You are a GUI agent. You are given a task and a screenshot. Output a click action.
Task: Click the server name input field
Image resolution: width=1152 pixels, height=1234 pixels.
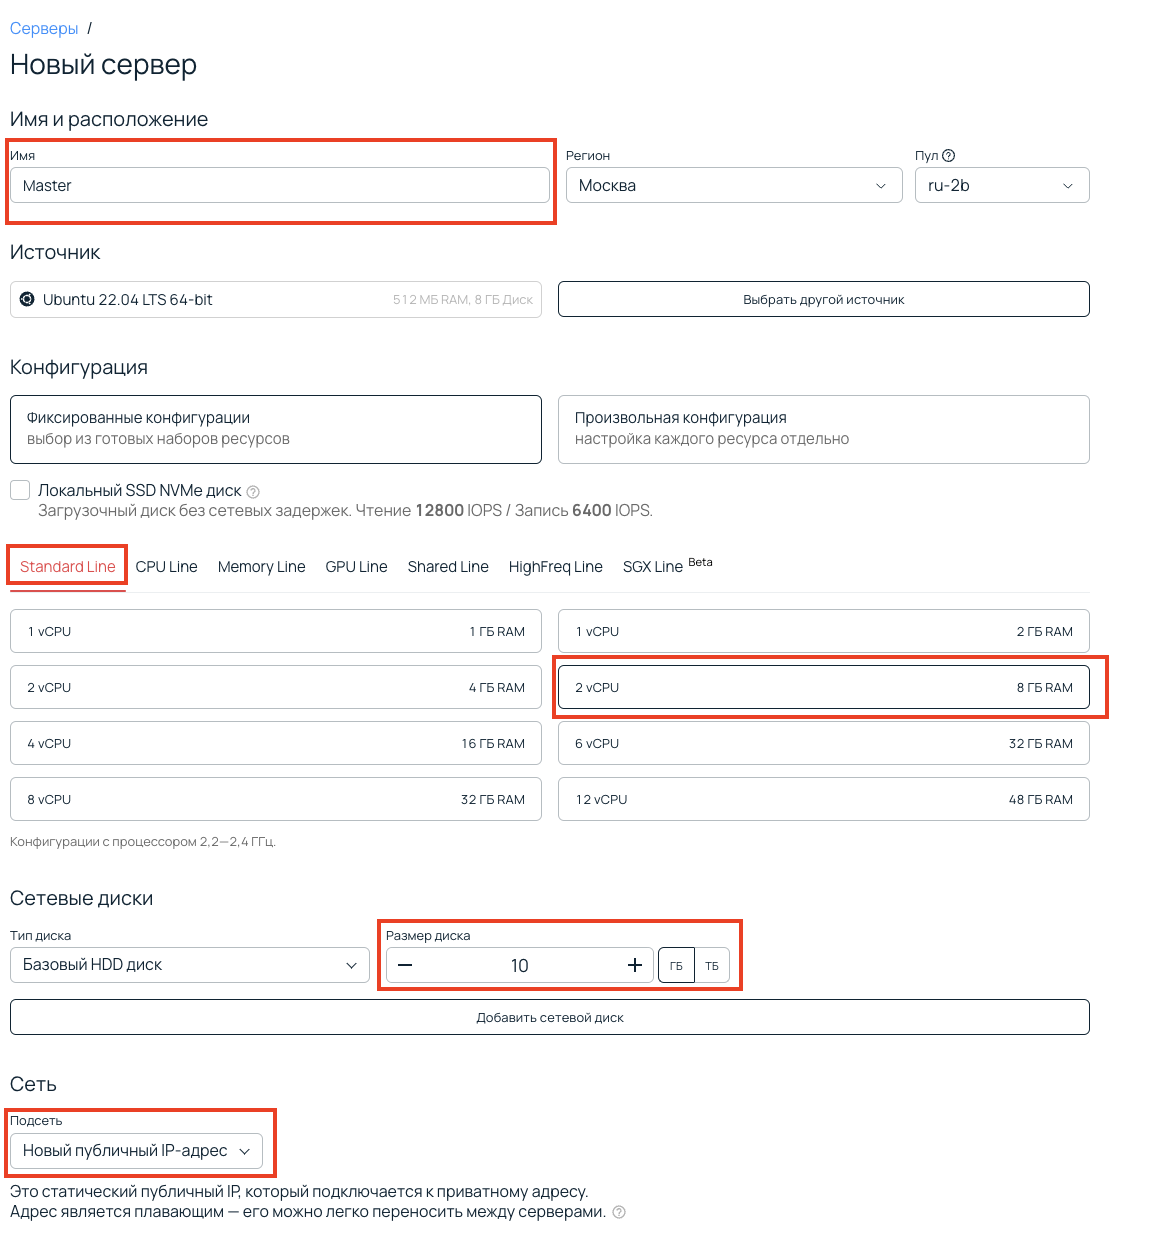(279, 185)
